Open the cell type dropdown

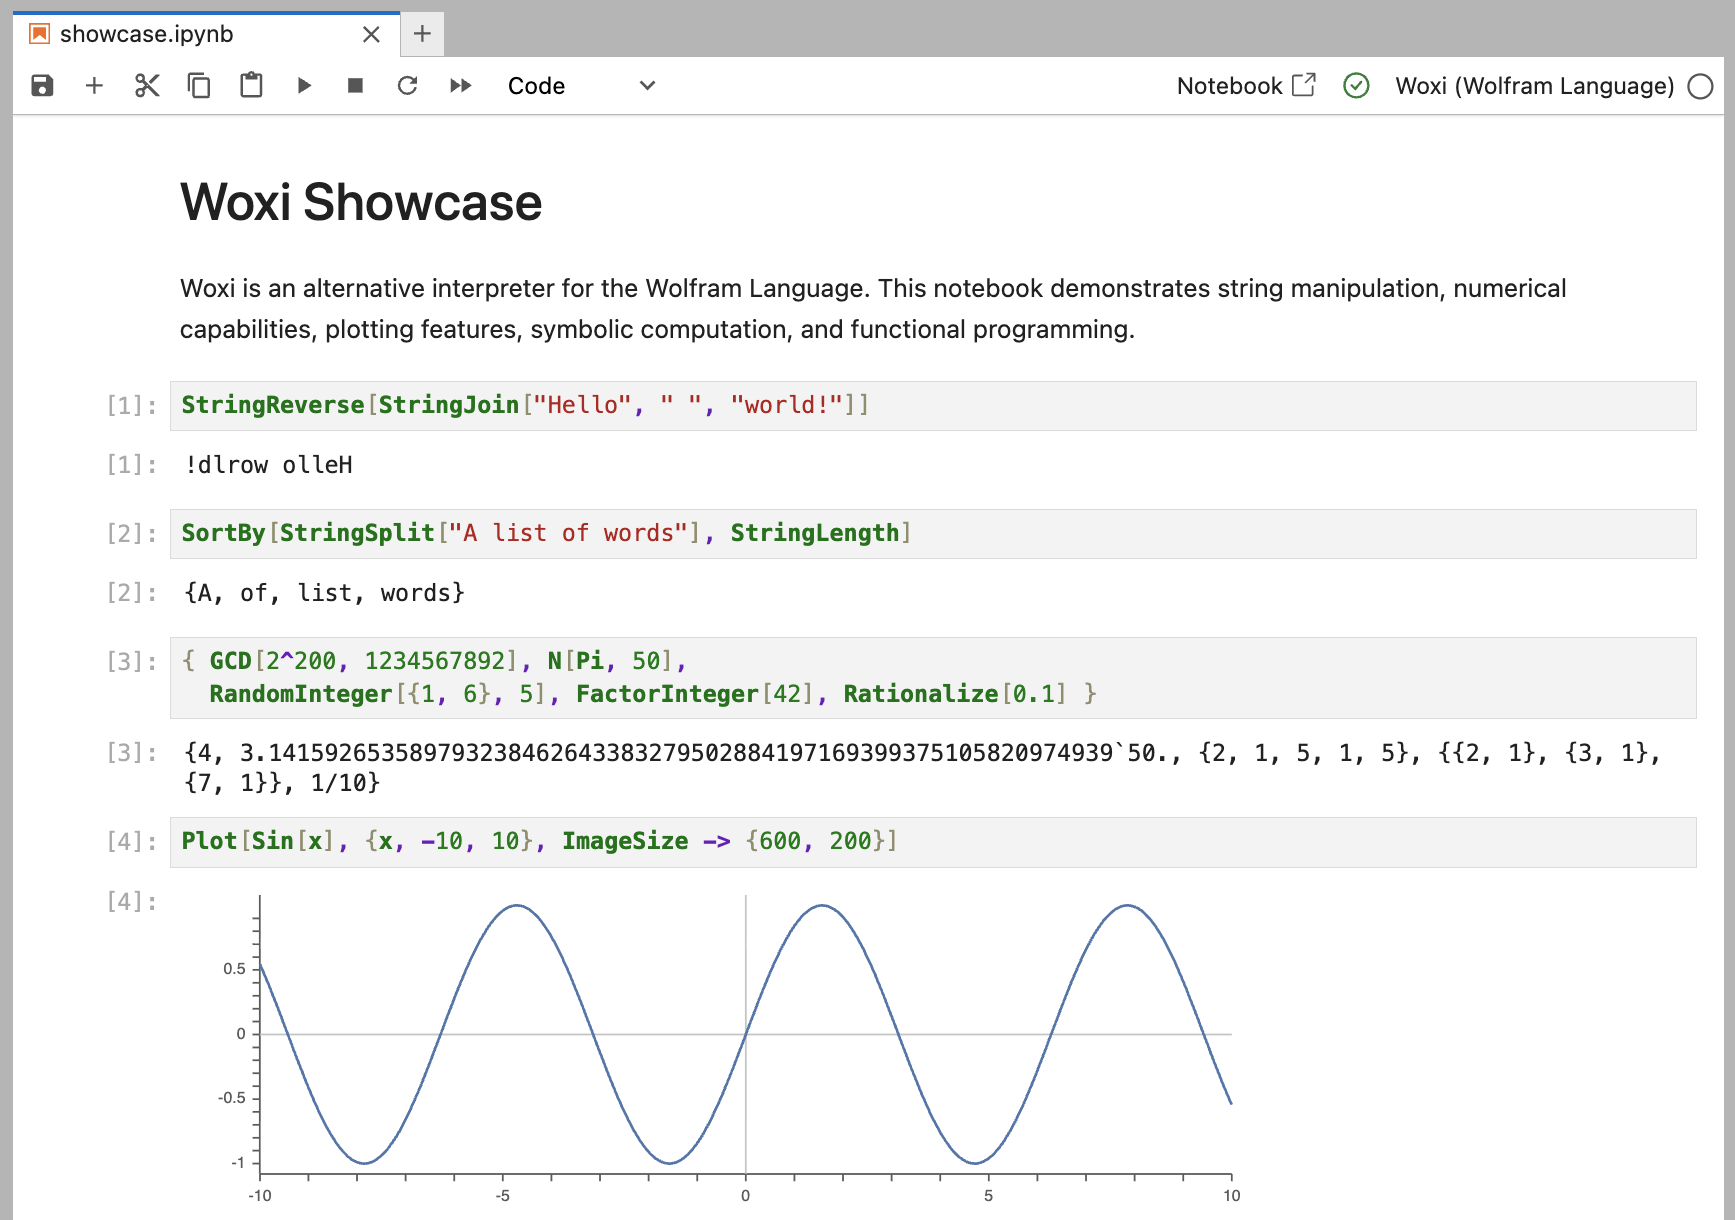[x=646, y=86]
